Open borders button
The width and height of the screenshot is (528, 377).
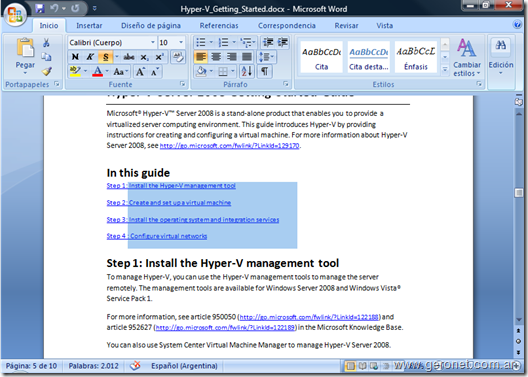click(x=222, y=71)
